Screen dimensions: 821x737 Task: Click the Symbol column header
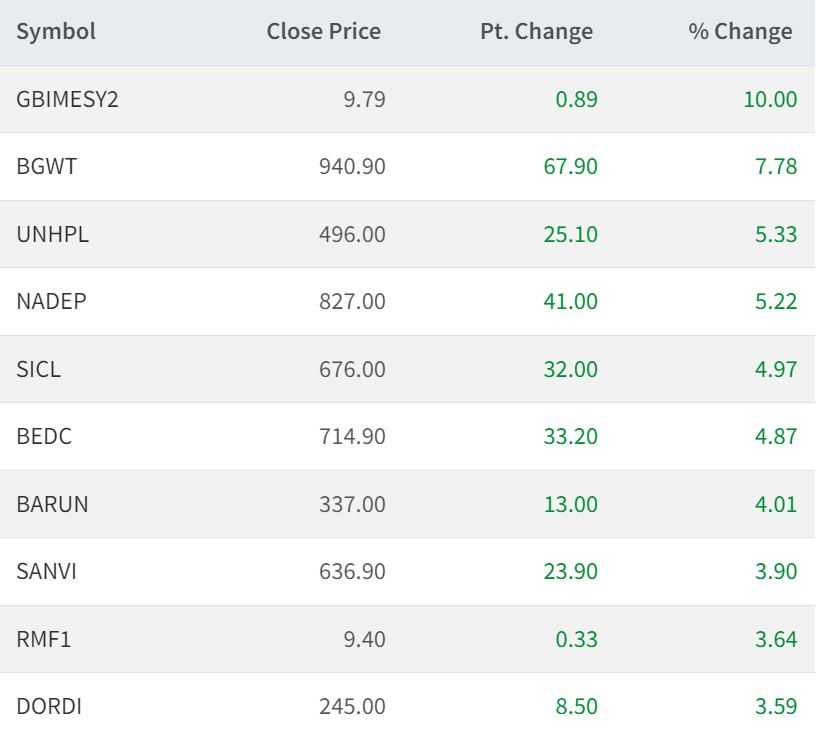[x=56, y=32]
